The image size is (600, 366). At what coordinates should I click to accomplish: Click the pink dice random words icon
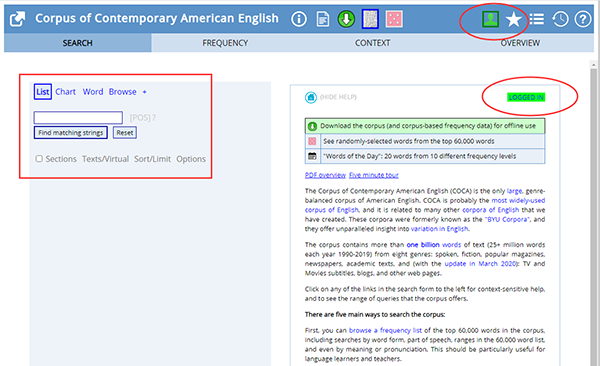[394, 19]
